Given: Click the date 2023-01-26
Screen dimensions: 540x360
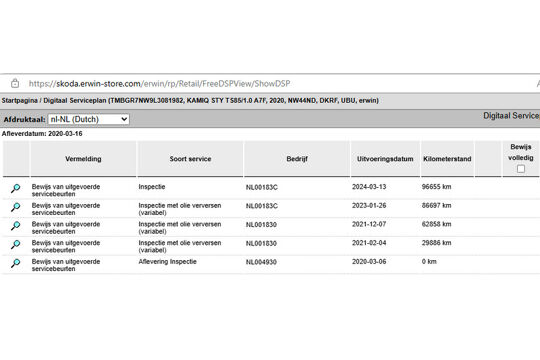Looking at the screenshot, I should (x=369, y=205).
